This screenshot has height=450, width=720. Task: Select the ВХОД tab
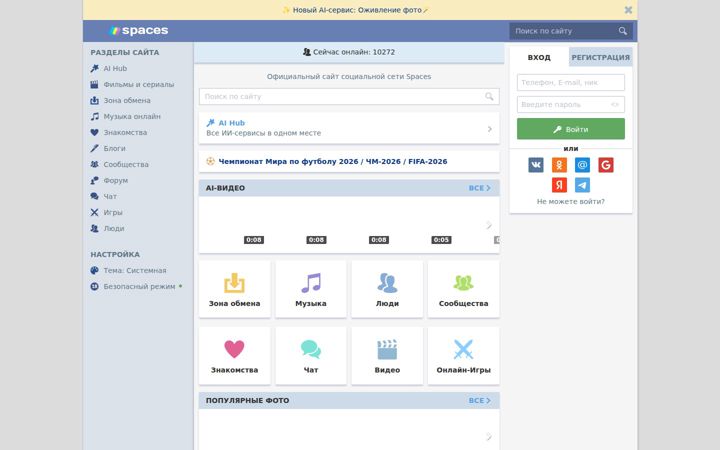[539, 57]
